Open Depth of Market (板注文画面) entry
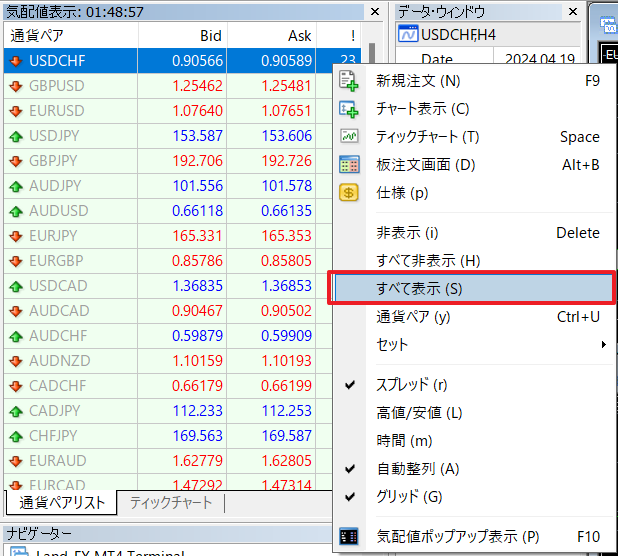Image resolution: width=618 pixels, height=556 pixels. tap(473, 165)
